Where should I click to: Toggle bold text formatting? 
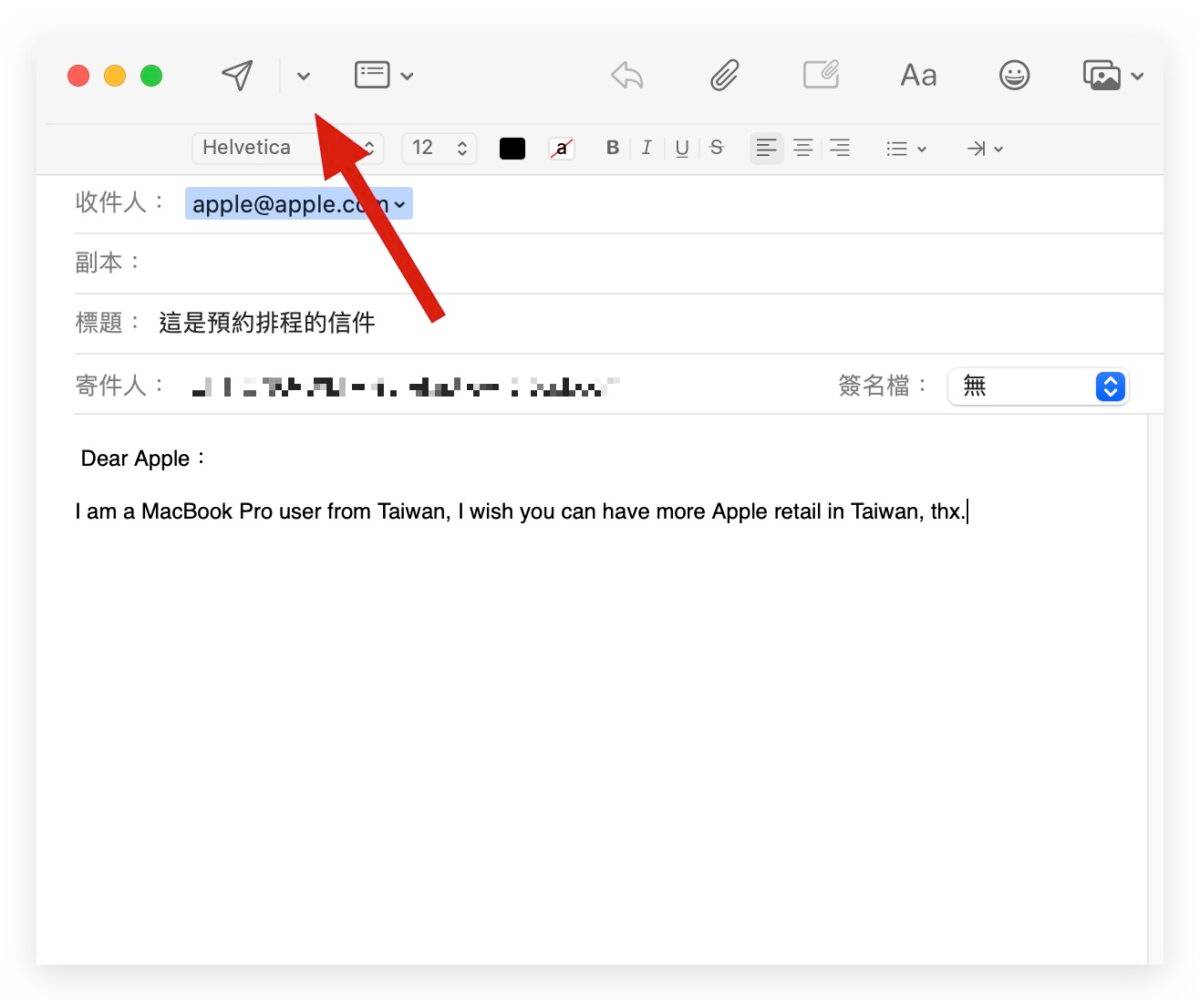coord(613,148)
